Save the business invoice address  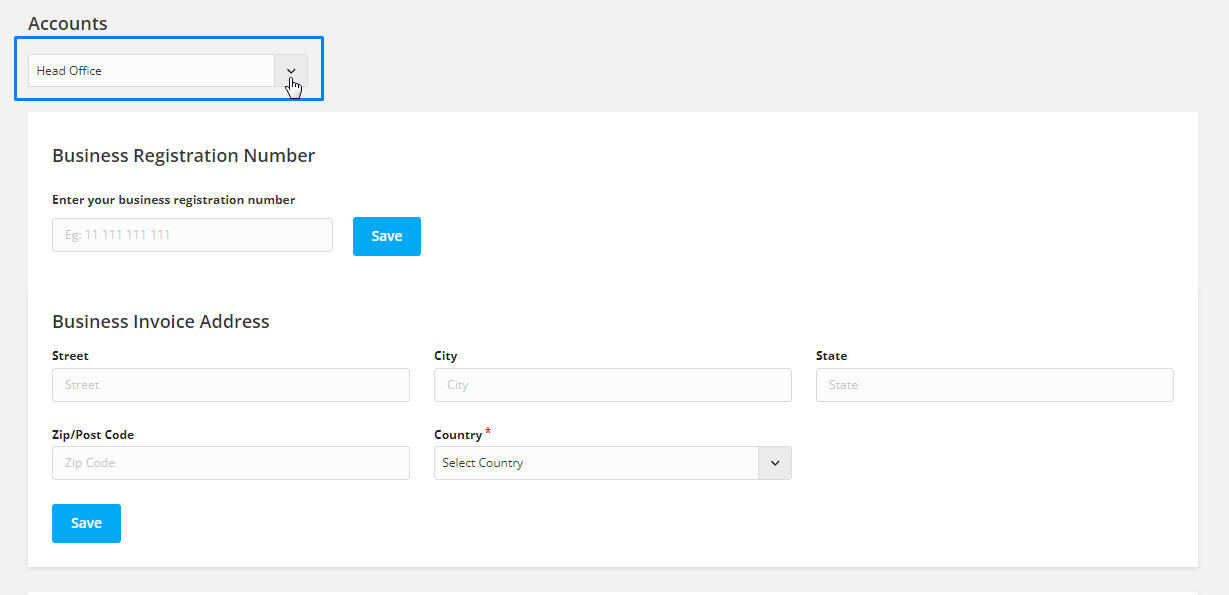[x=86, y=523]
